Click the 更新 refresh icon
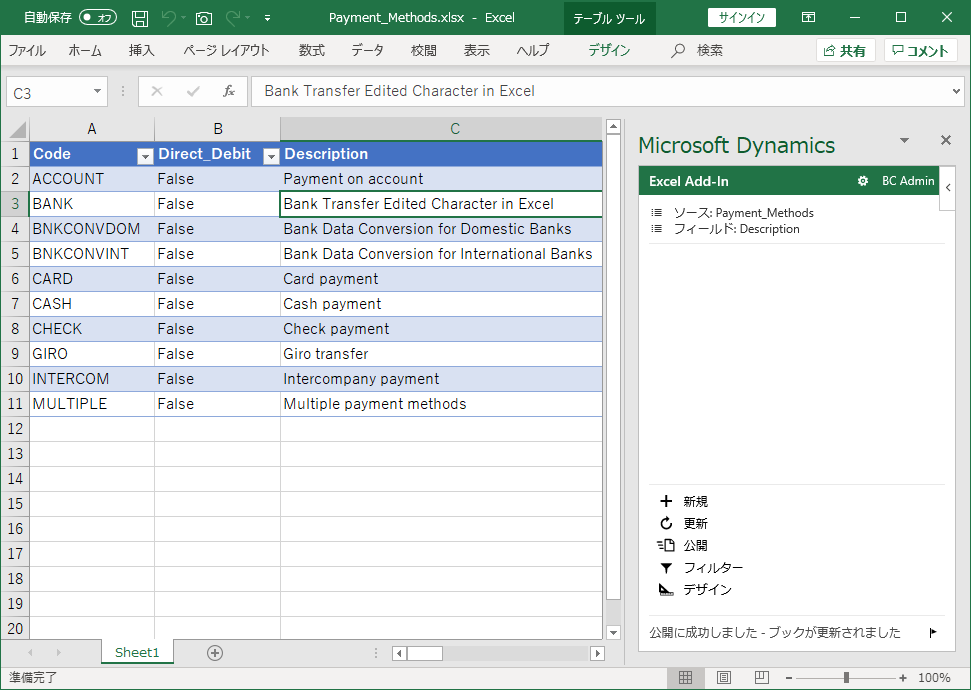This screenshot has height=690, width=971. coord(666,523)
